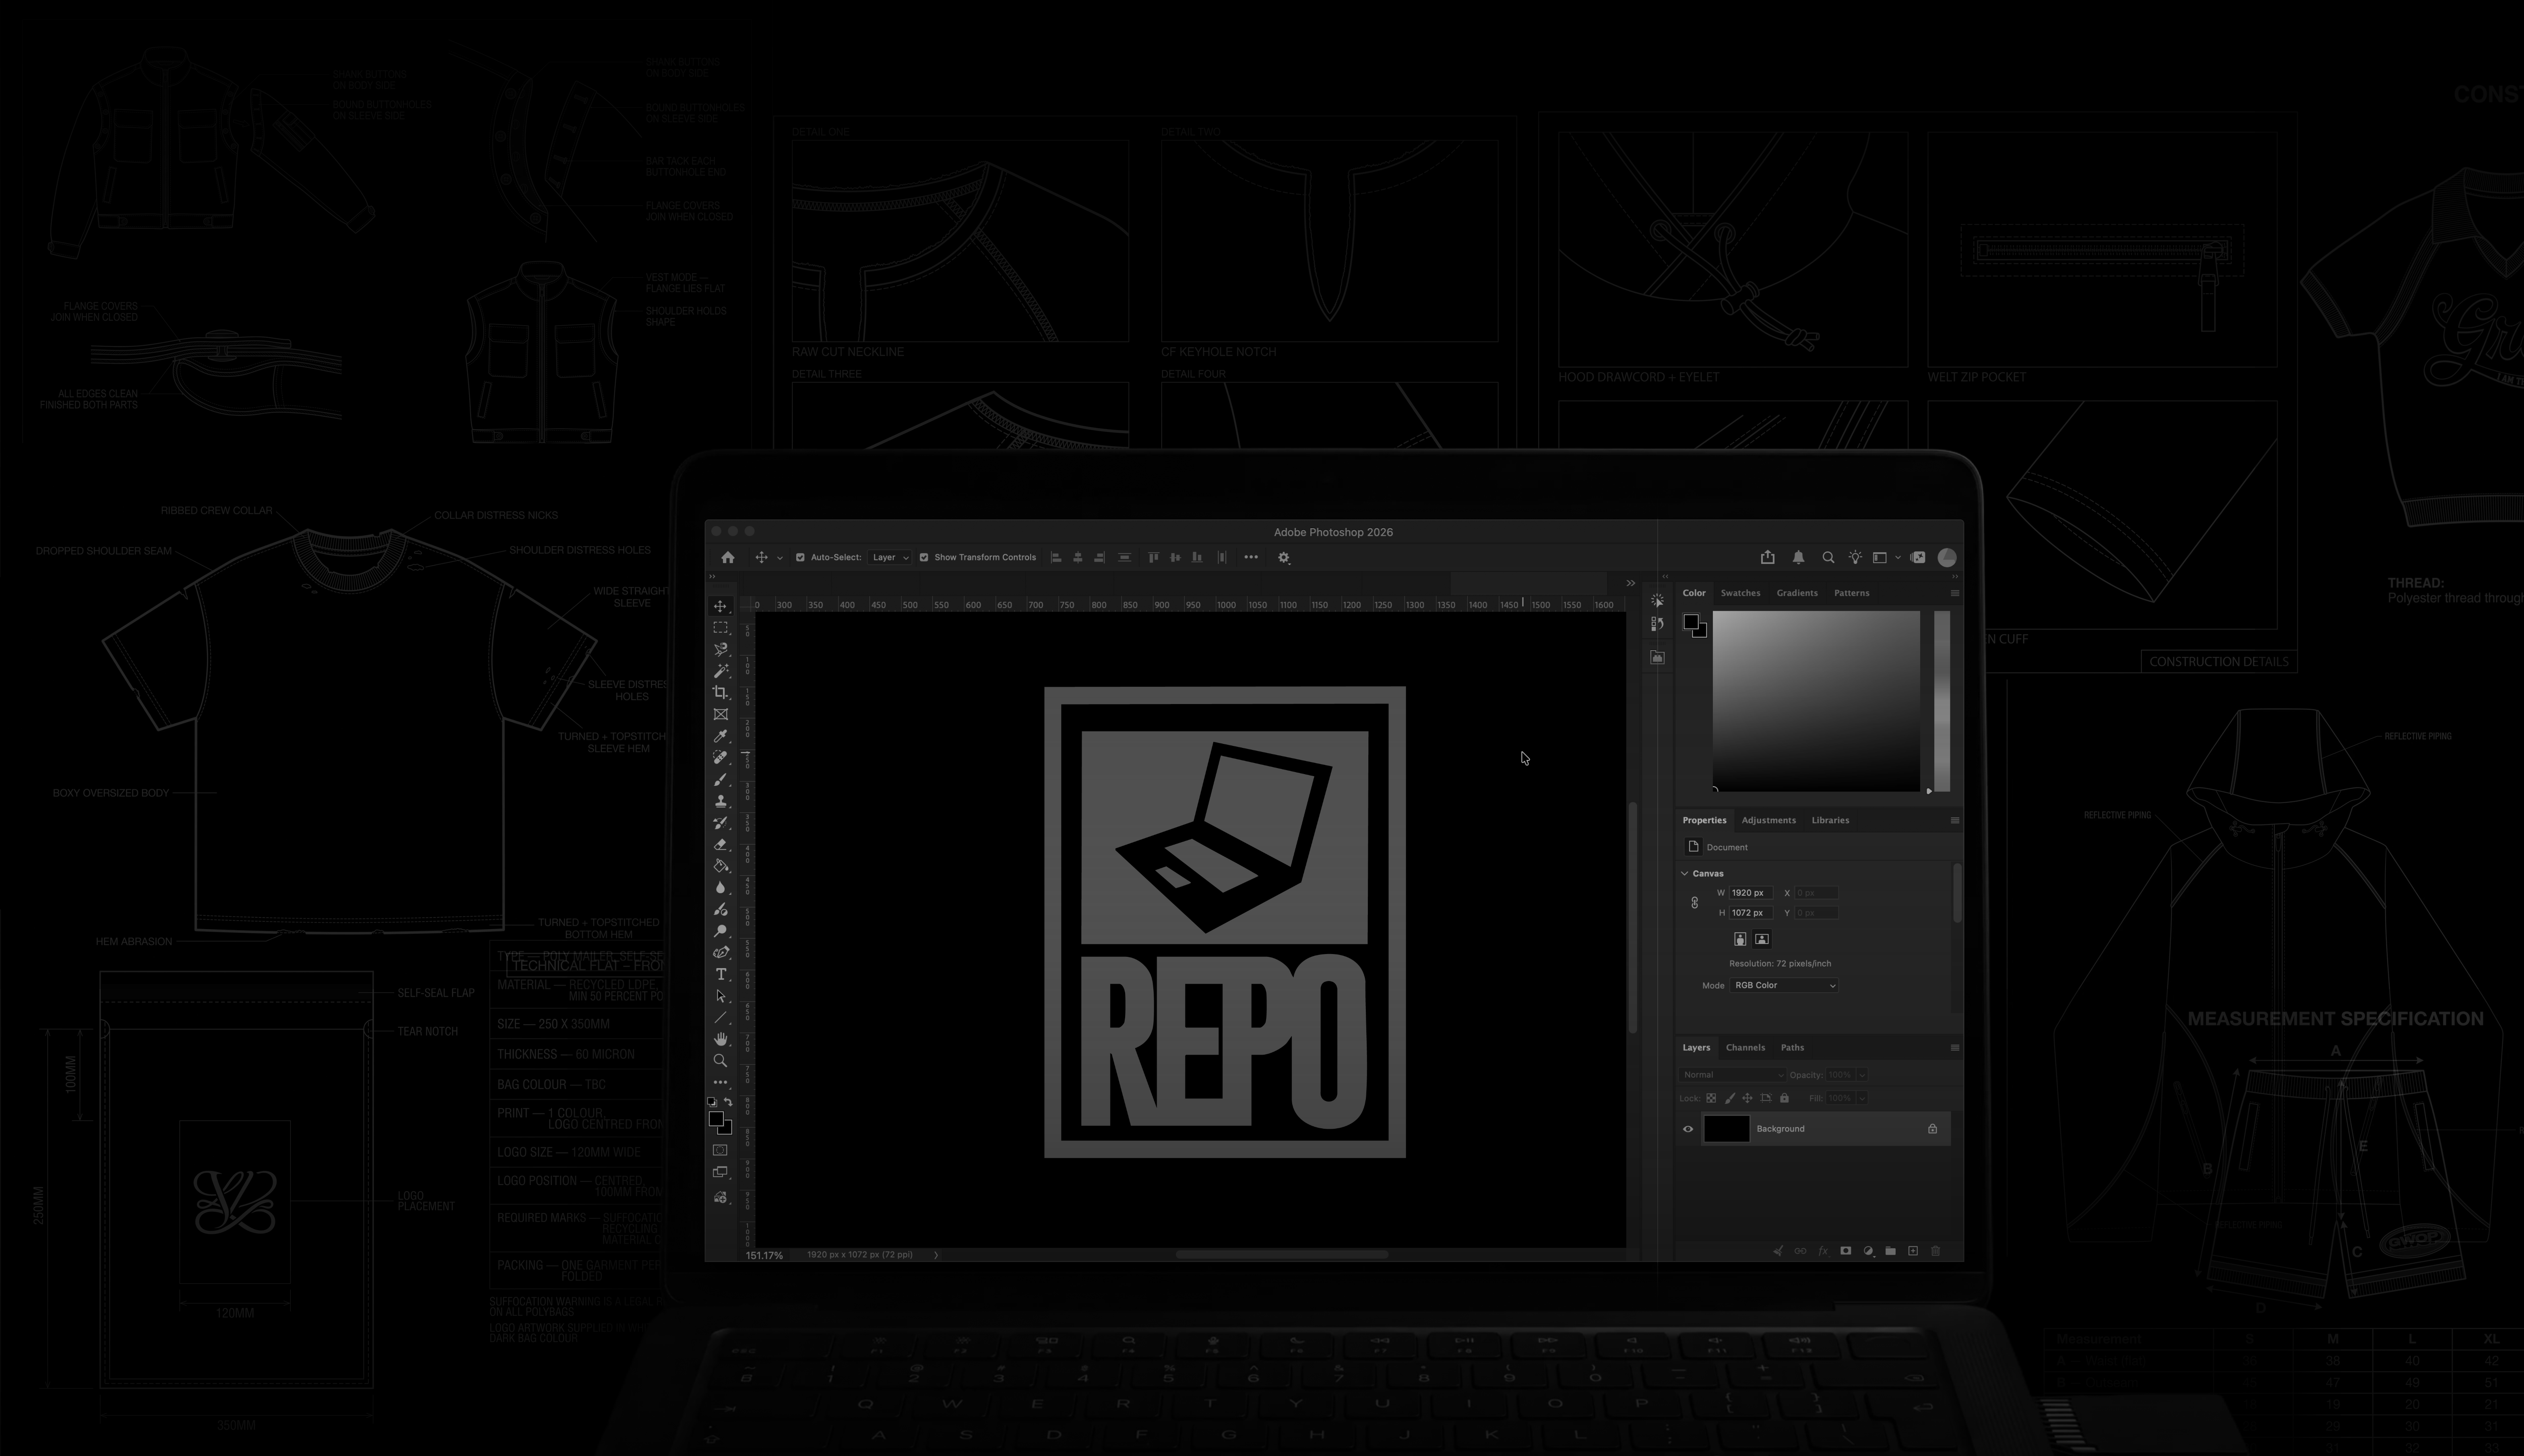Switch to the Swatches tab
This screenshot has height=1456, width=2524.
(1740, 593)
